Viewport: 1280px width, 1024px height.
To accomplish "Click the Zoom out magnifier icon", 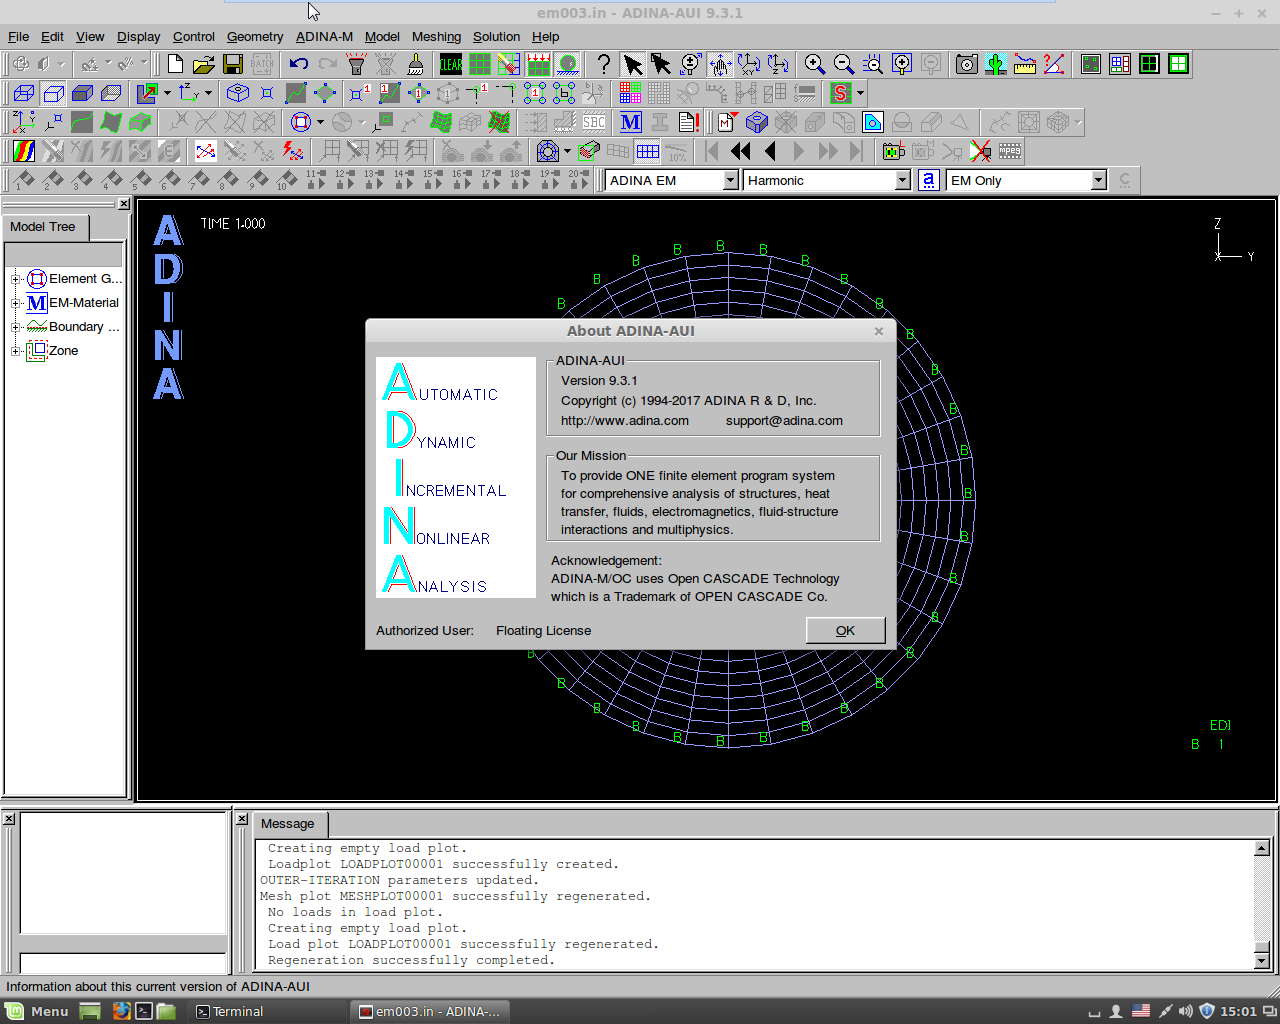I will 844,64.
